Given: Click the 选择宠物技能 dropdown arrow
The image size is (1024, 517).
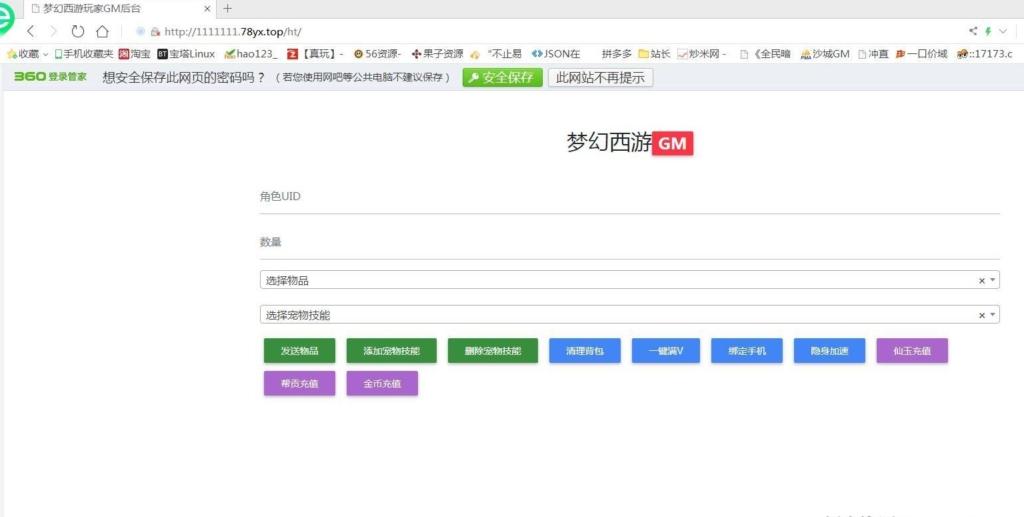Looking at the screenshot, I should coord(993,315).
